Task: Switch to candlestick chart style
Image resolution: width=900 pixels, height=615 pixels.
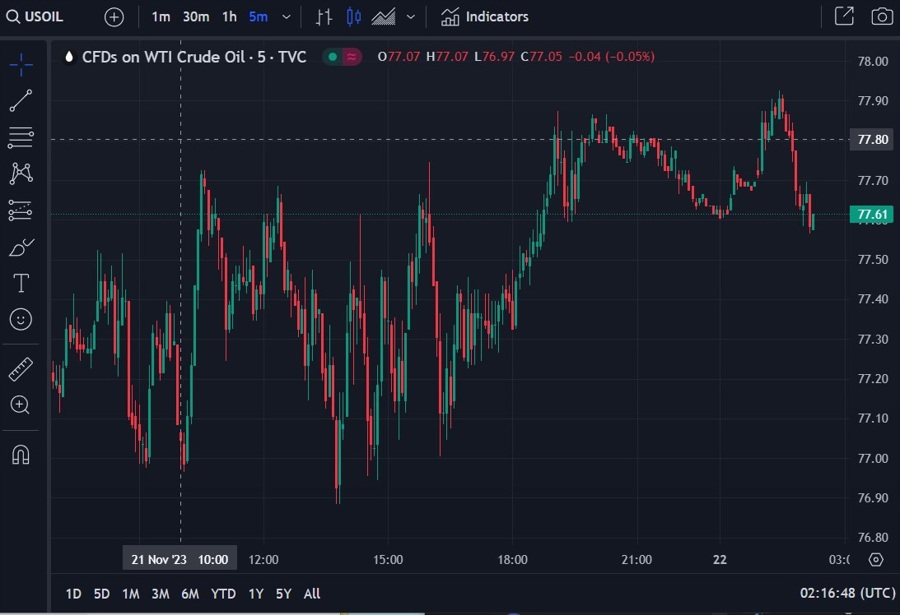Action: point(354,17)
